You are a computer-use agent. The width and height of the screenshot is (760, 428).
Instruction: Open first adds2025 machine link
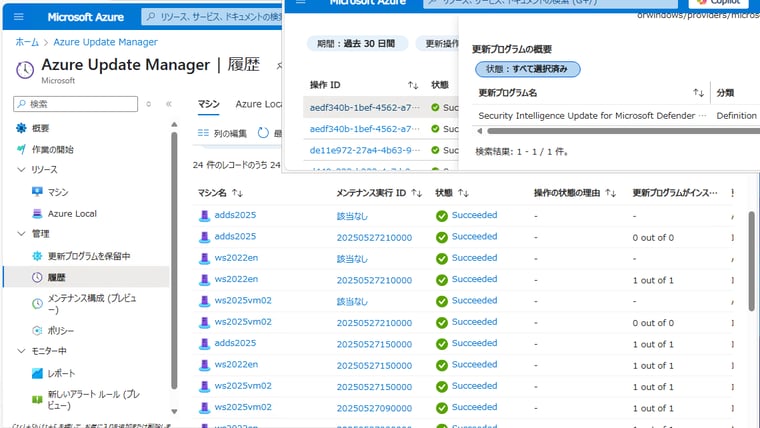(x=235, y=215)
